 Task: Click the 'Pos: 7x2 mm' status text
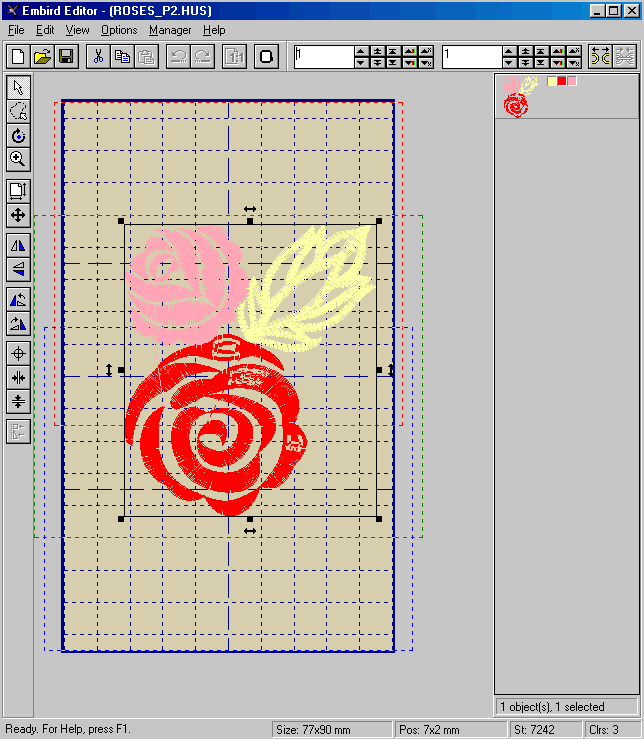429,730
